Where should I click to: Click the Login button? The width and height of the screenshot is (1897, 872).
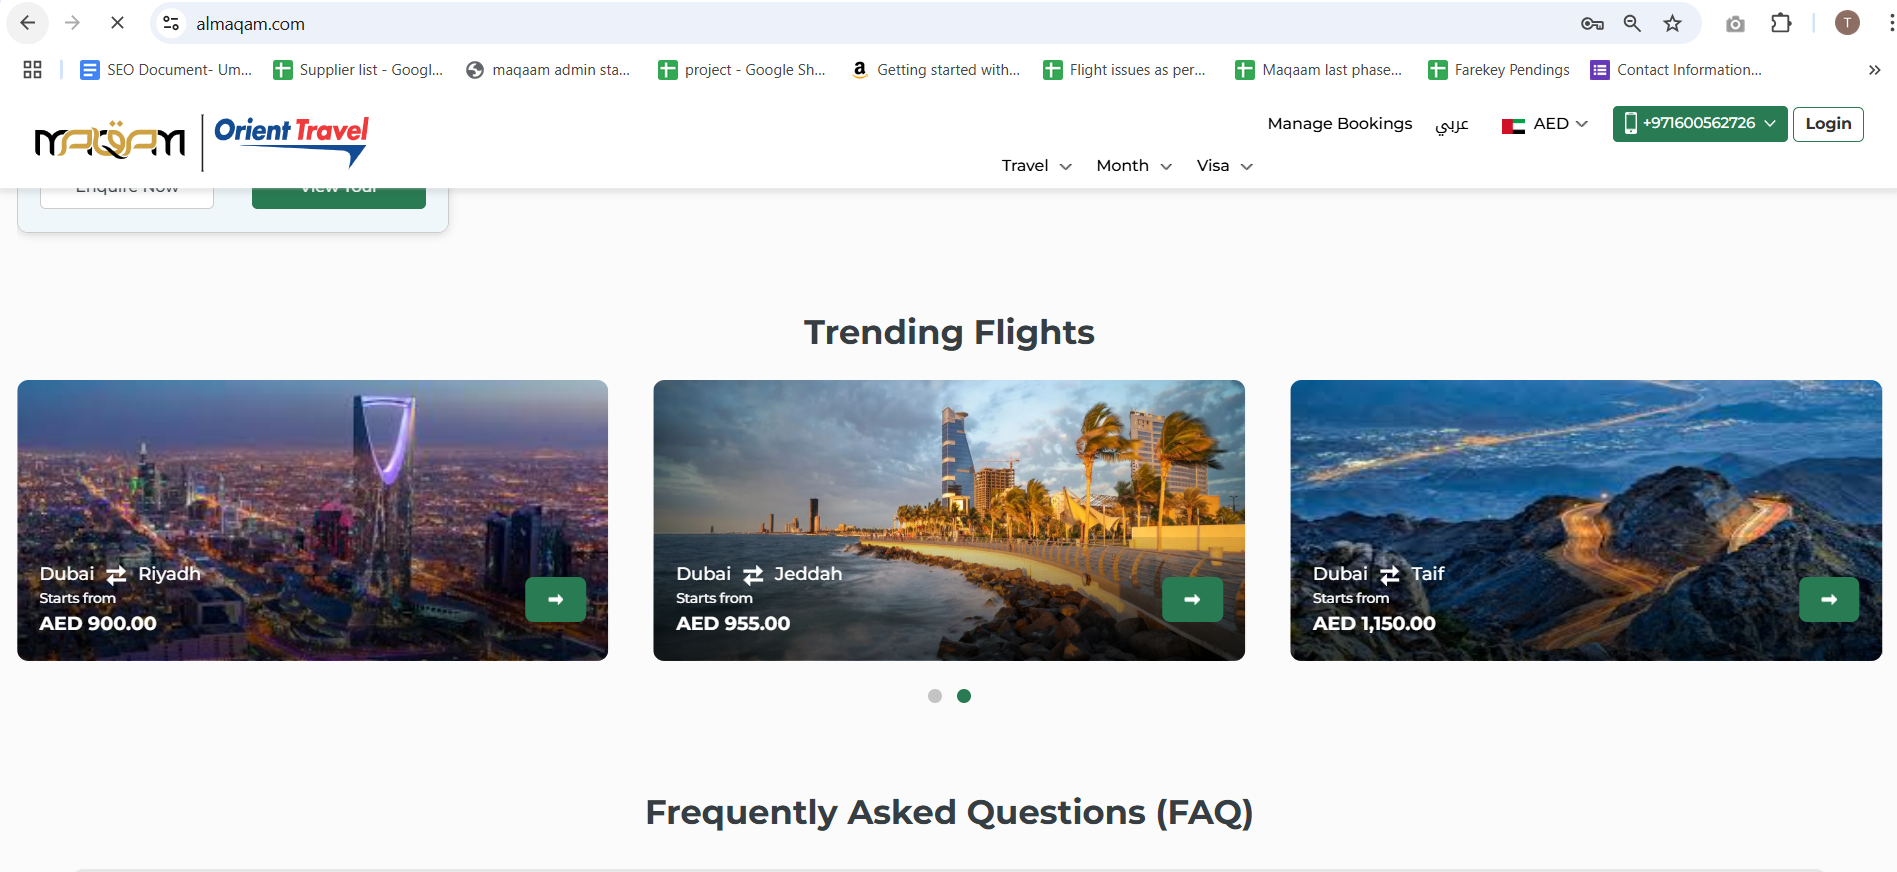tap(1828, 124)
